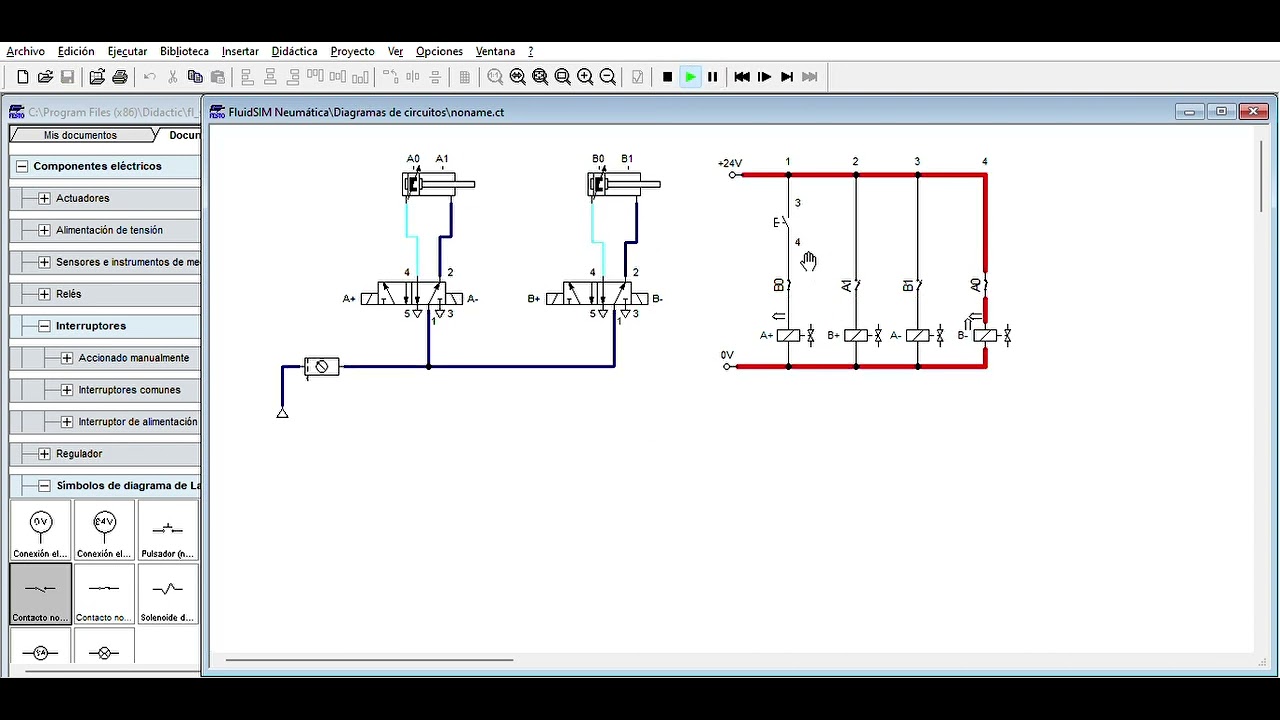The width and height of the screenshot is (1280, 720).
Task: Select cylinder A with sensors A0 A1
Action: click(438, 184)
